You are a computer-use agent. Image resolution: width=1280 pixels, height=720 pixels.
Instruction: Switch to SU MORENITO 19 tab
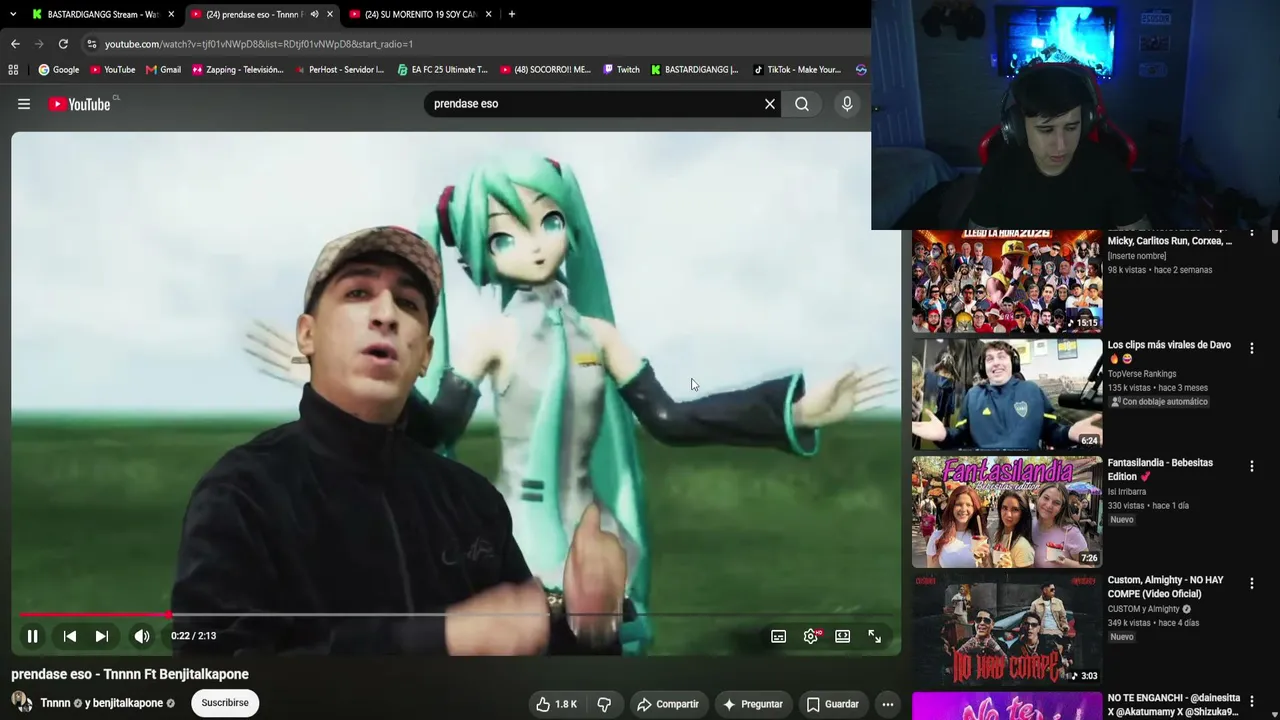(421, 14)
